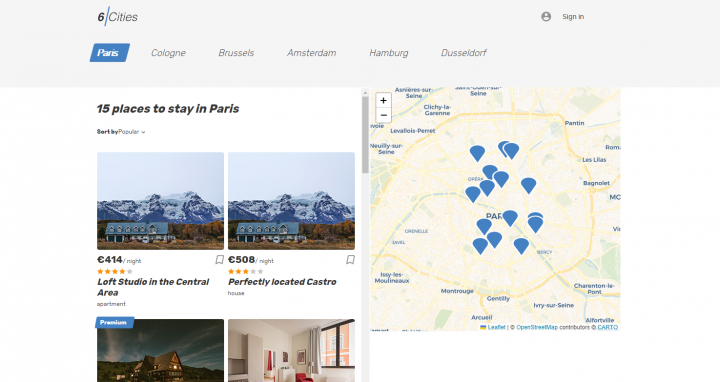Click the €508 per night price text

[251, 260]
